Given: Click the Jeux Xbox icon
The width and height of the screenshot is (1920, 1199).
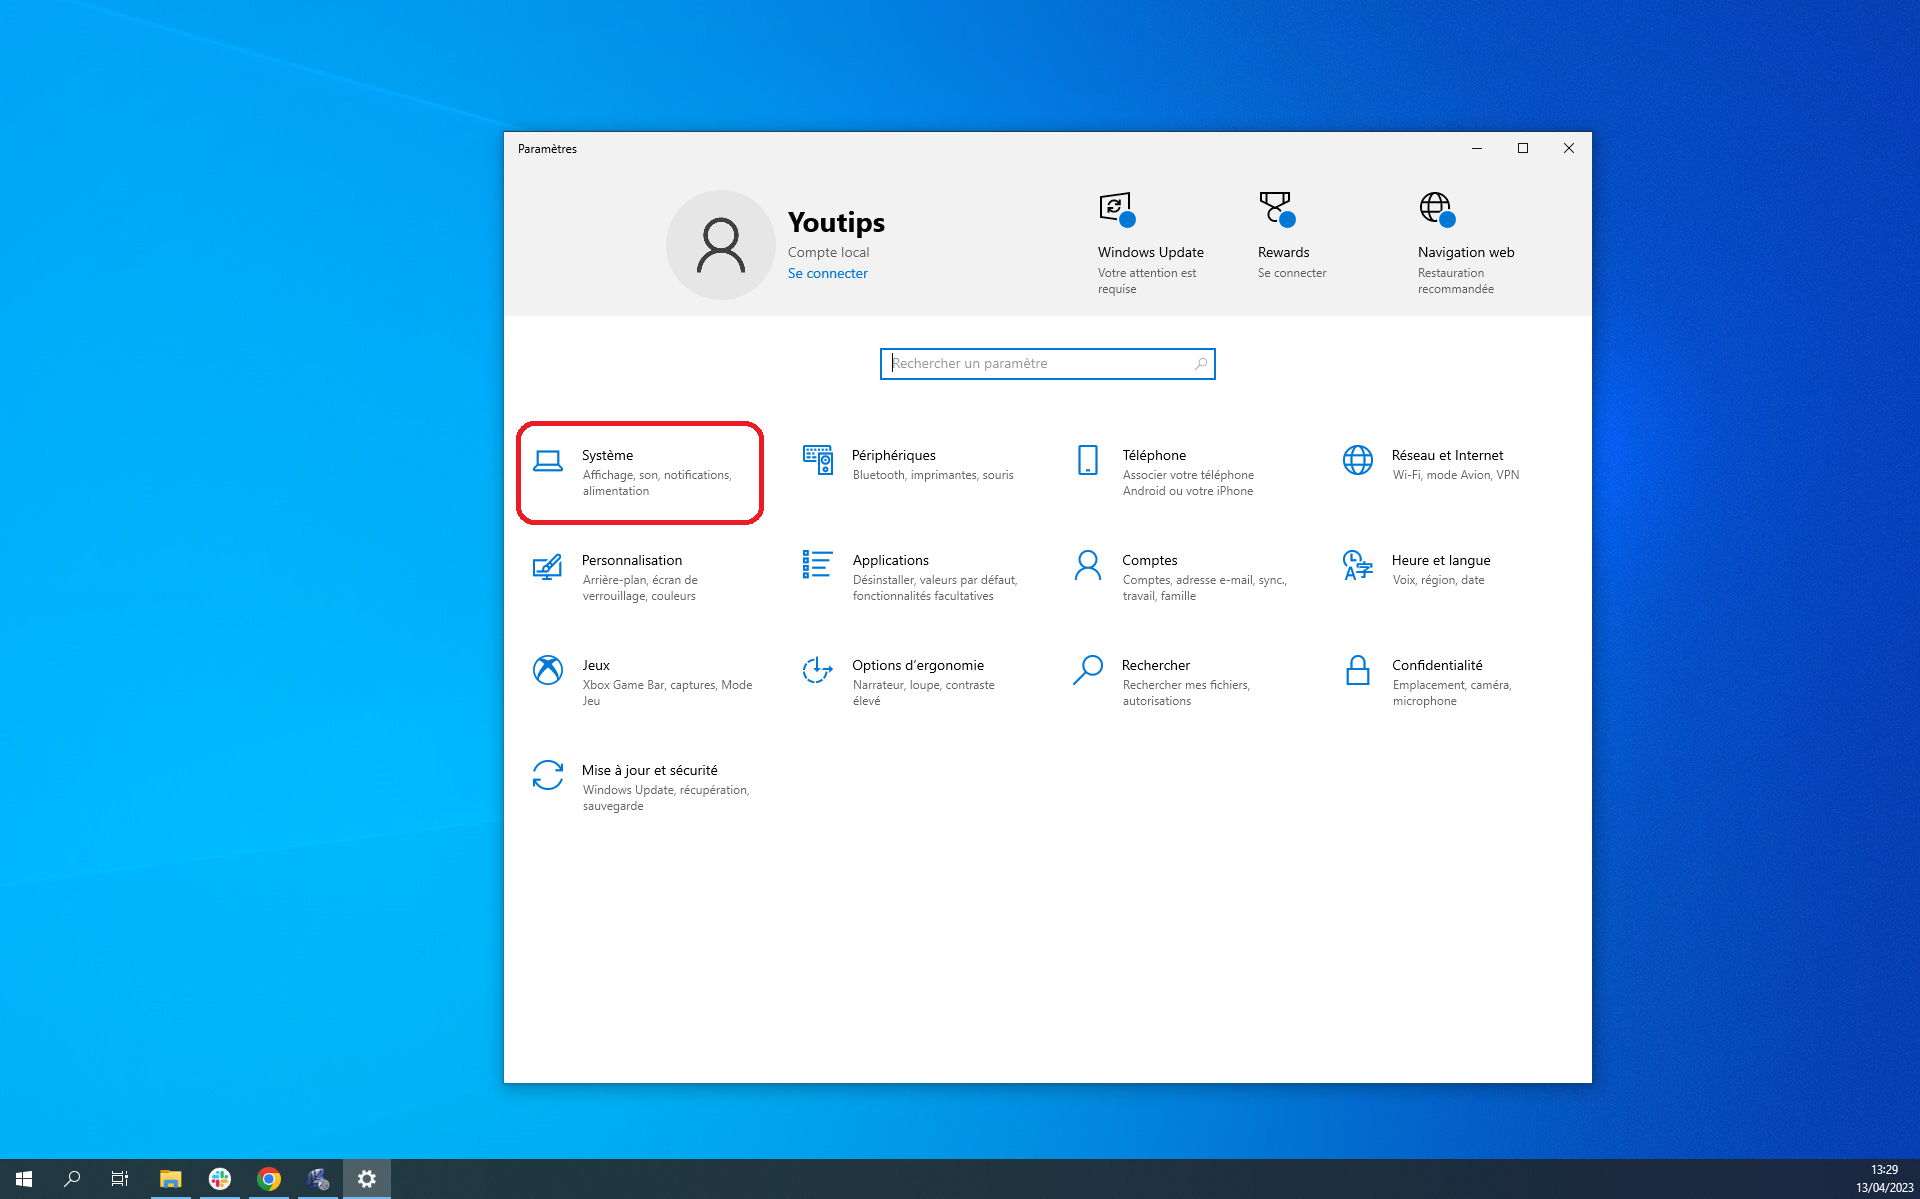Looking at the screenshot, I should [547, 670].
